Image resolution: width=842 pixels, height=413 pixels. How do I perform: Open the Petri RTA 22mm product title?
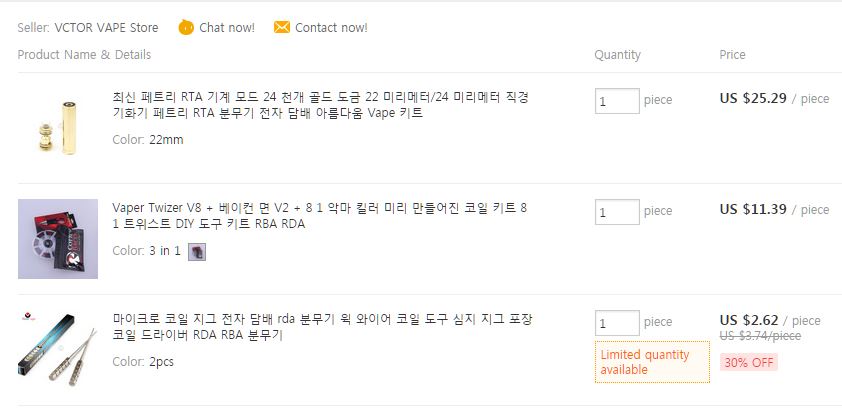click(x=321, y=105)
